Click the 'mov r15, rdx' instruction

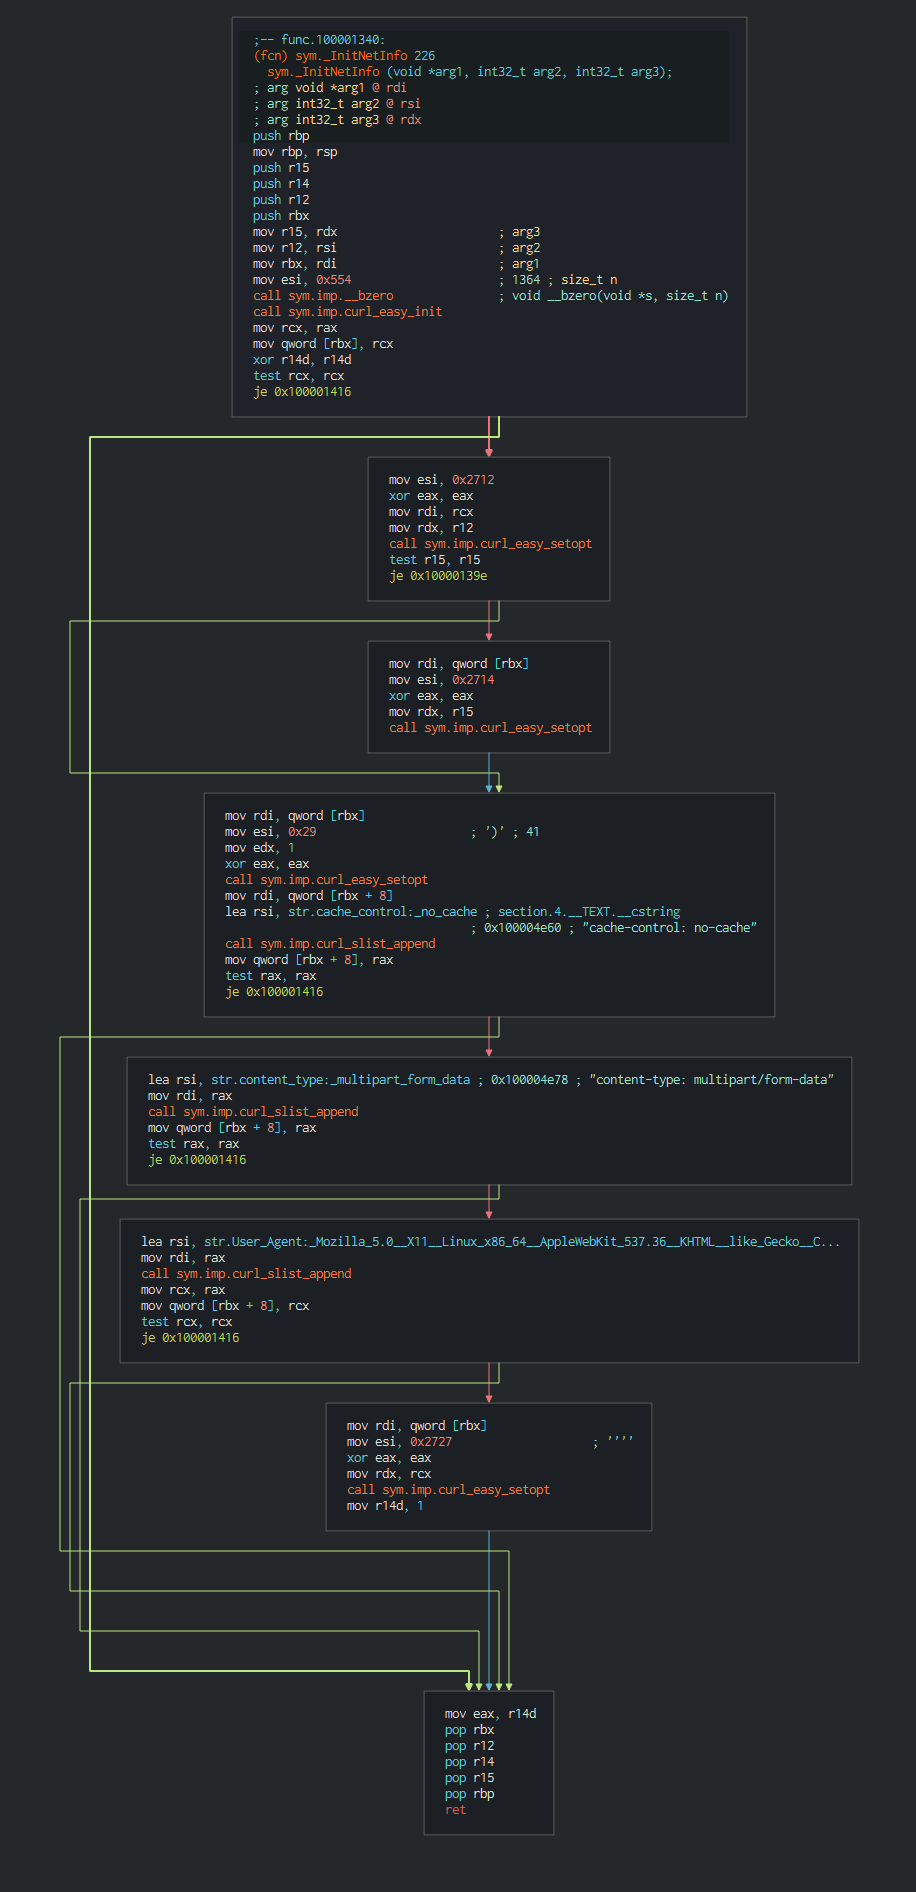295,232
